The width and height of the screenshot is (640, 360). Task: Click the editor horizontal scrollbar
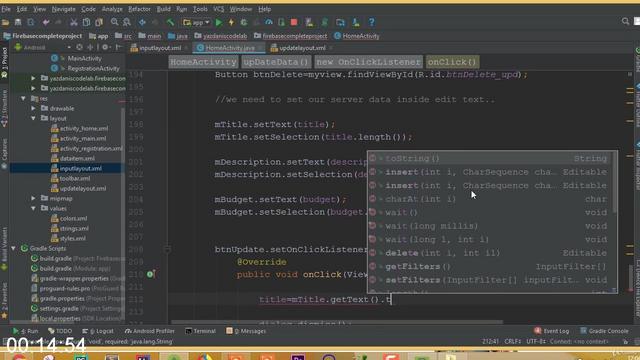337,322
